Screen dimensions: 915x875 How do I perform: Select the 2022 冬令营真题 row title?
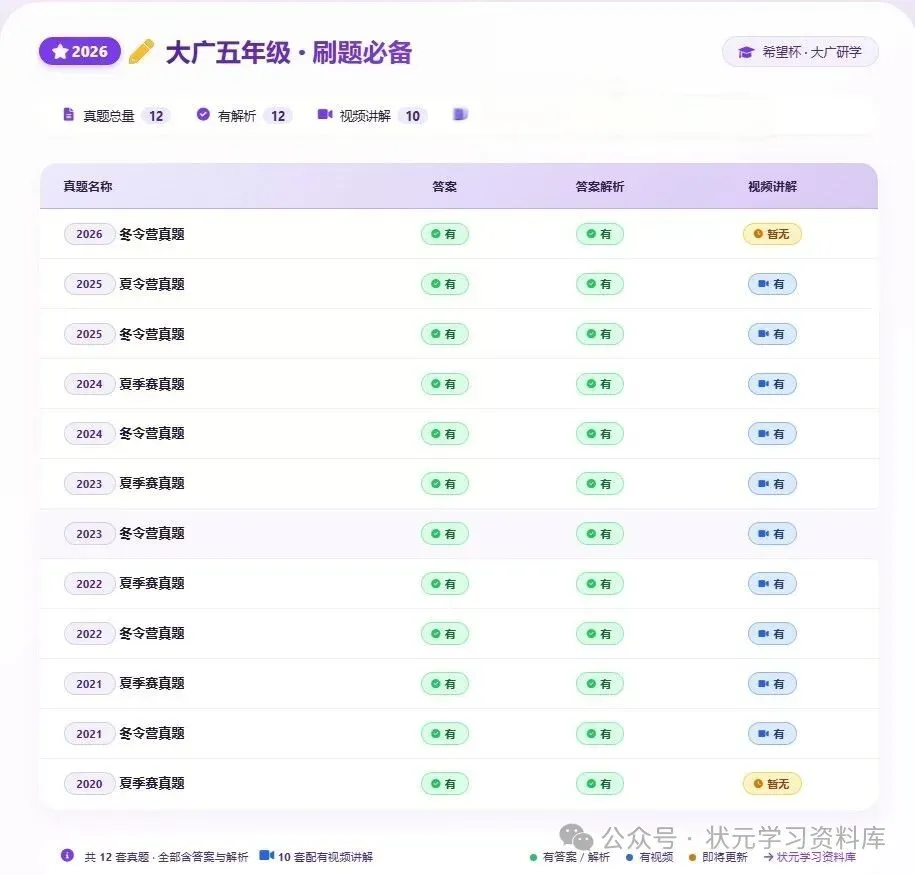click(x=152, y=634)
